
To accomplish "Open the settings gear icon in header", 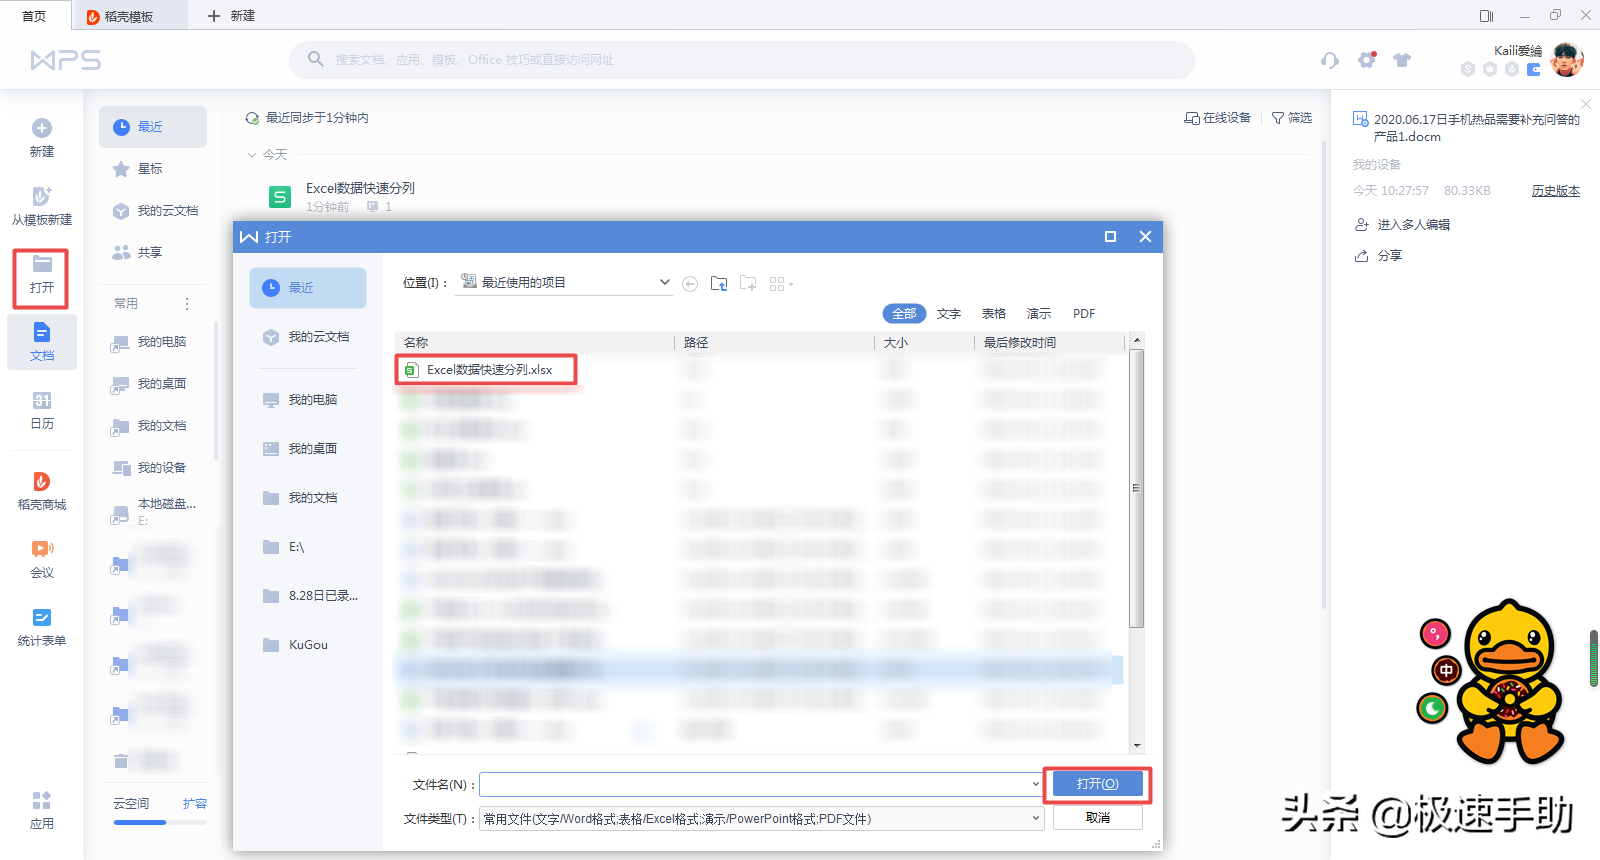I will [1366, 60].
